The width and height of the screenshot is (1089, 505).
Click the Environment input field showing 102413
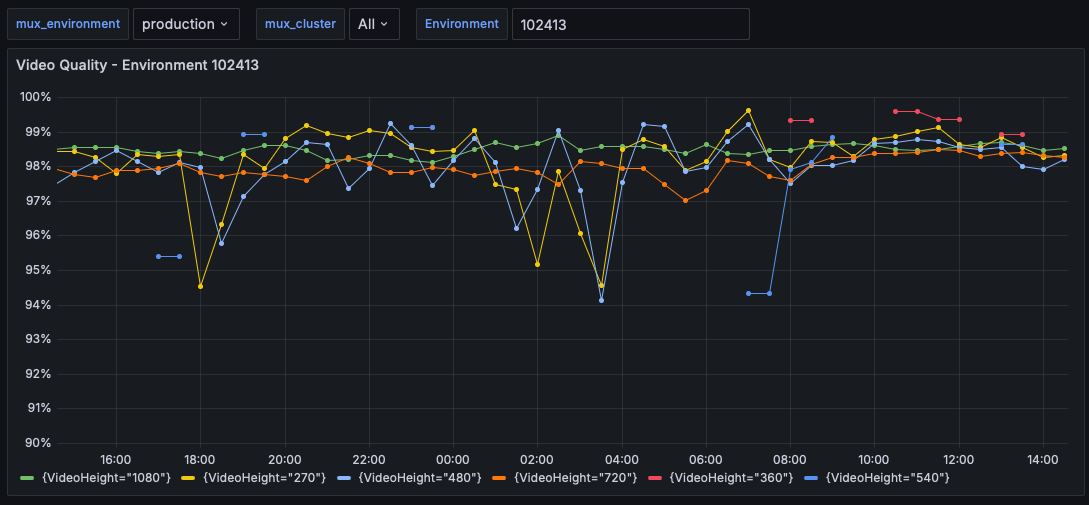(x=630, y=24)
